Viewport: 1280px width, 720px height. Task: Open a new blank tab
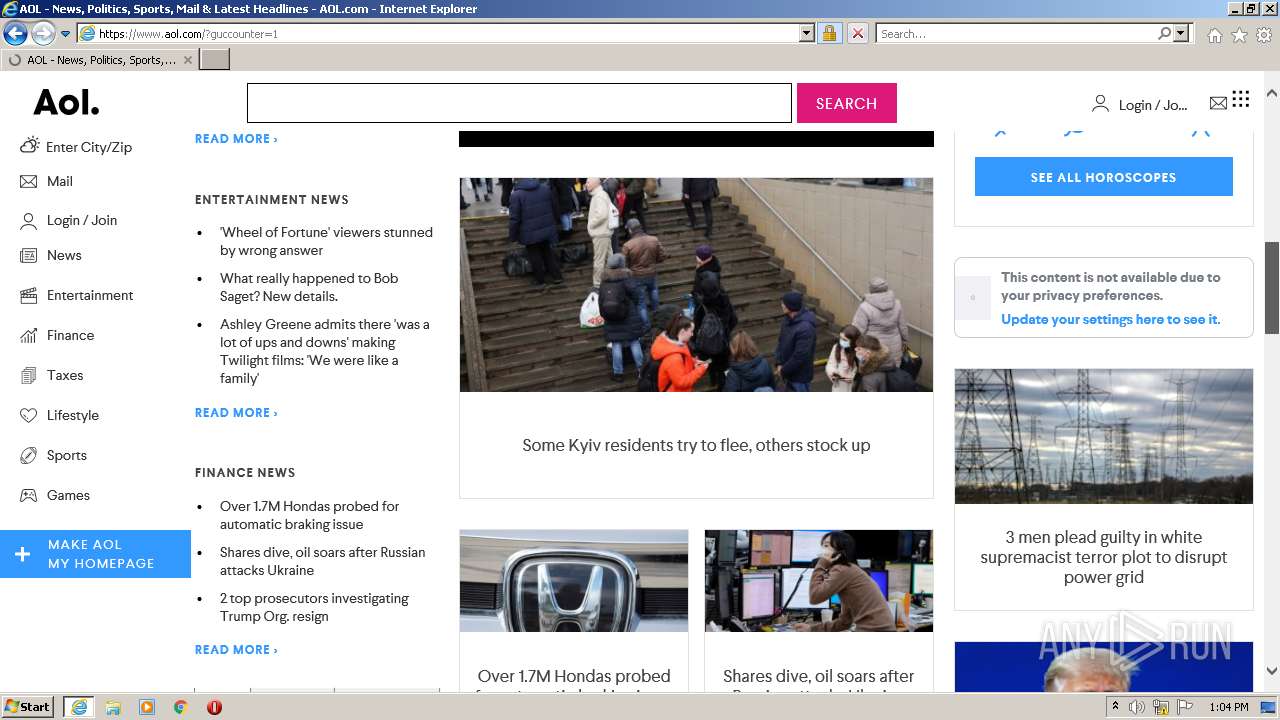pyautogui.click(x=215, y=60)
